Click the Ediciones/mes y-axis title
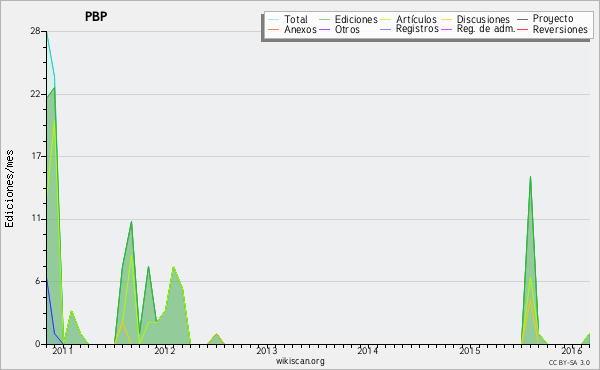Image resolution: width=600 pixels, height=370 pixels. [9, 189]
